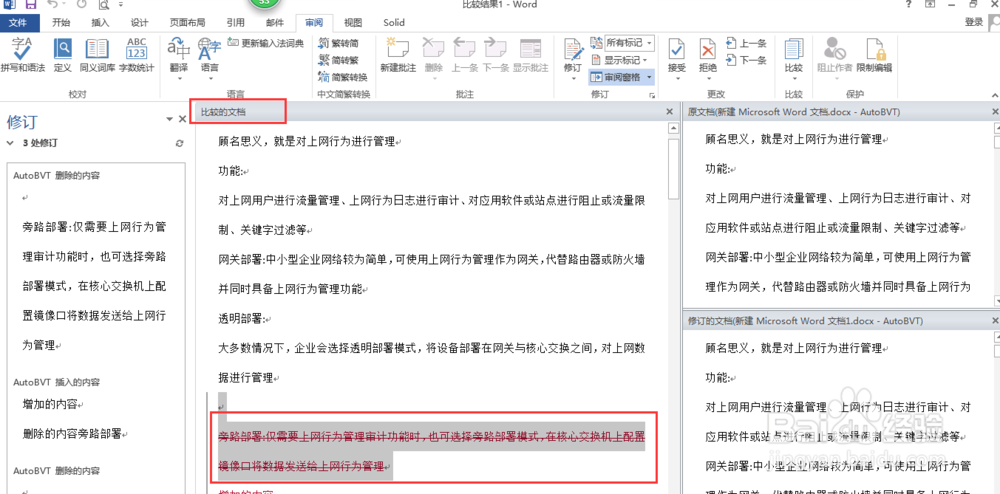This screenshot has width=1000, height=494.
Task: Refresh the revision count icon
Action: pos(179,143)
